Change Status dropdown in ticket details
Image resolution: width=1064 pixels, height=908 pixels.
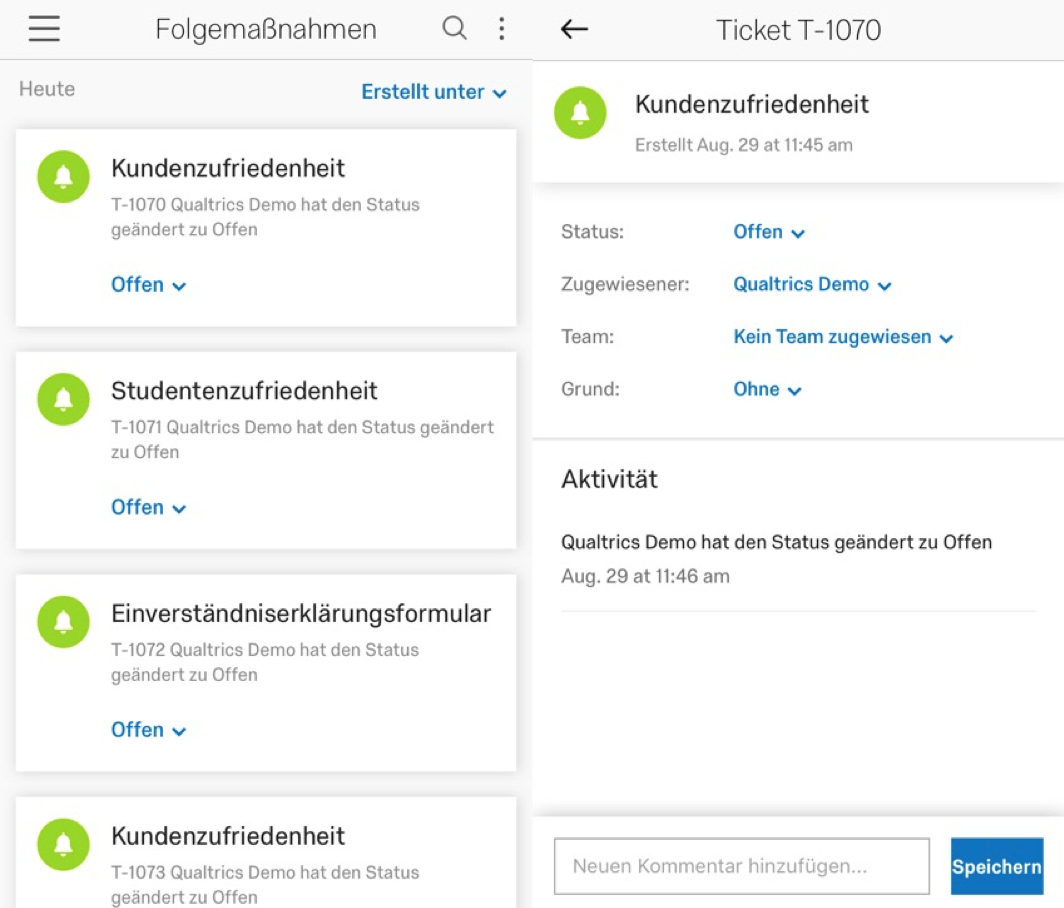(x=769, y=232)
